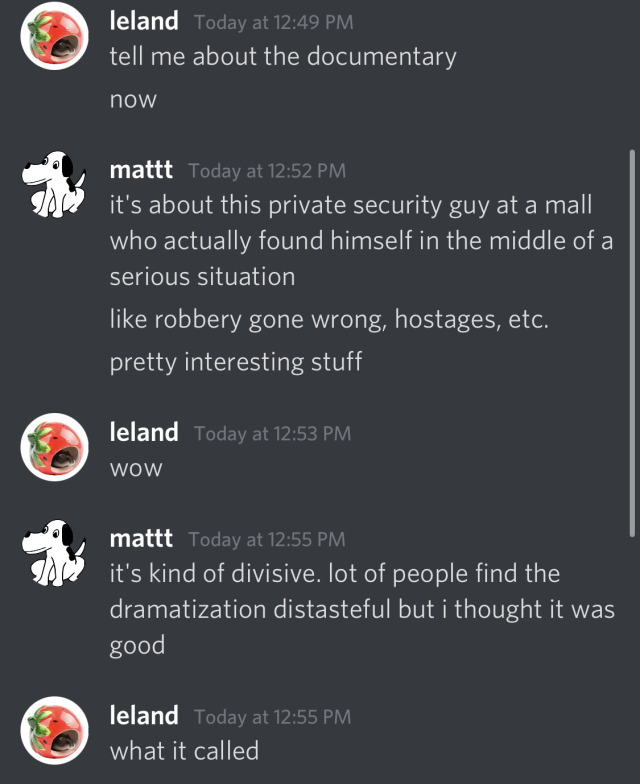The image size is (640, 784).
Task: Select the "it's kind of divisive" message
Action: pos(362,609)
